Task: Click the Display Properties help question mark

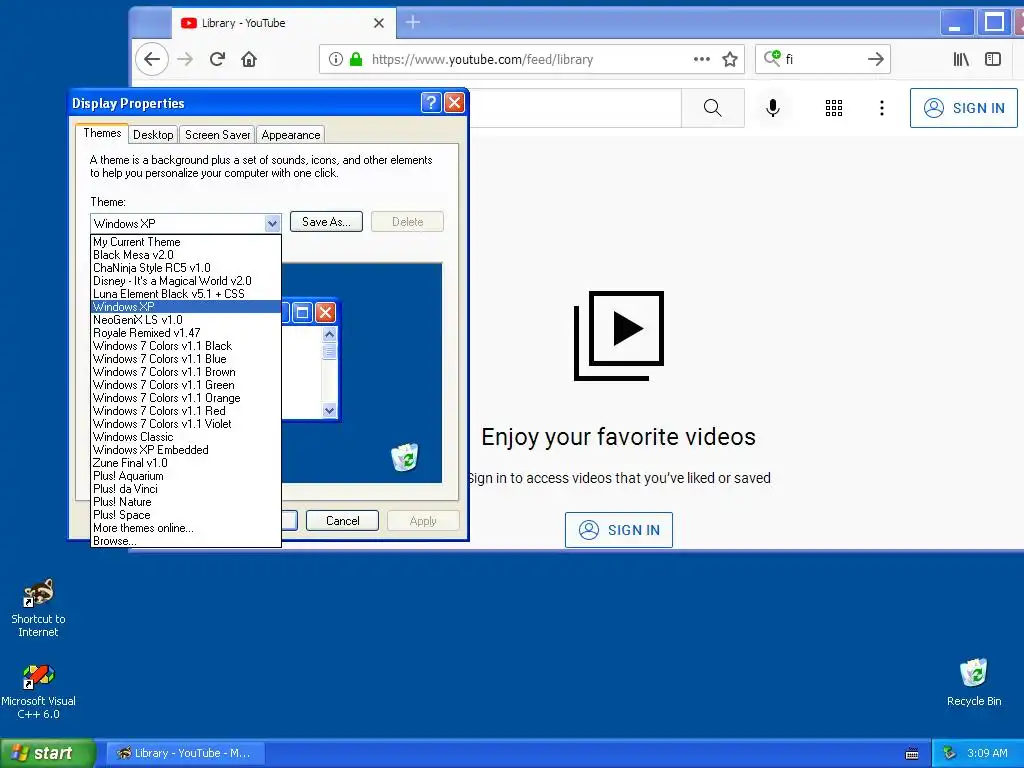Action: (x=431, y=103)
